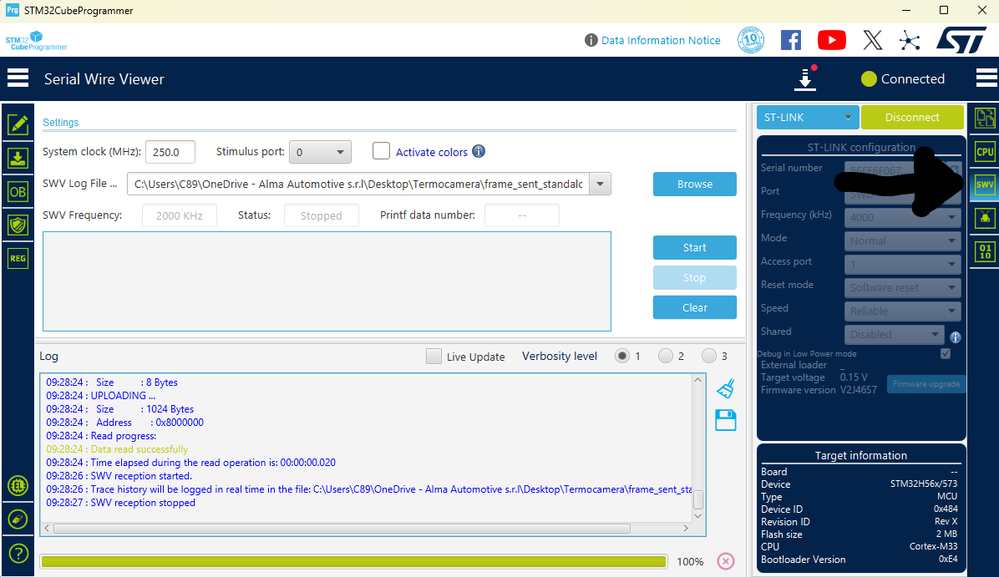Open the Frequency (kHz) dropdown
The image size is (999, 577).
pyautogui.click(x=902, y=217)
